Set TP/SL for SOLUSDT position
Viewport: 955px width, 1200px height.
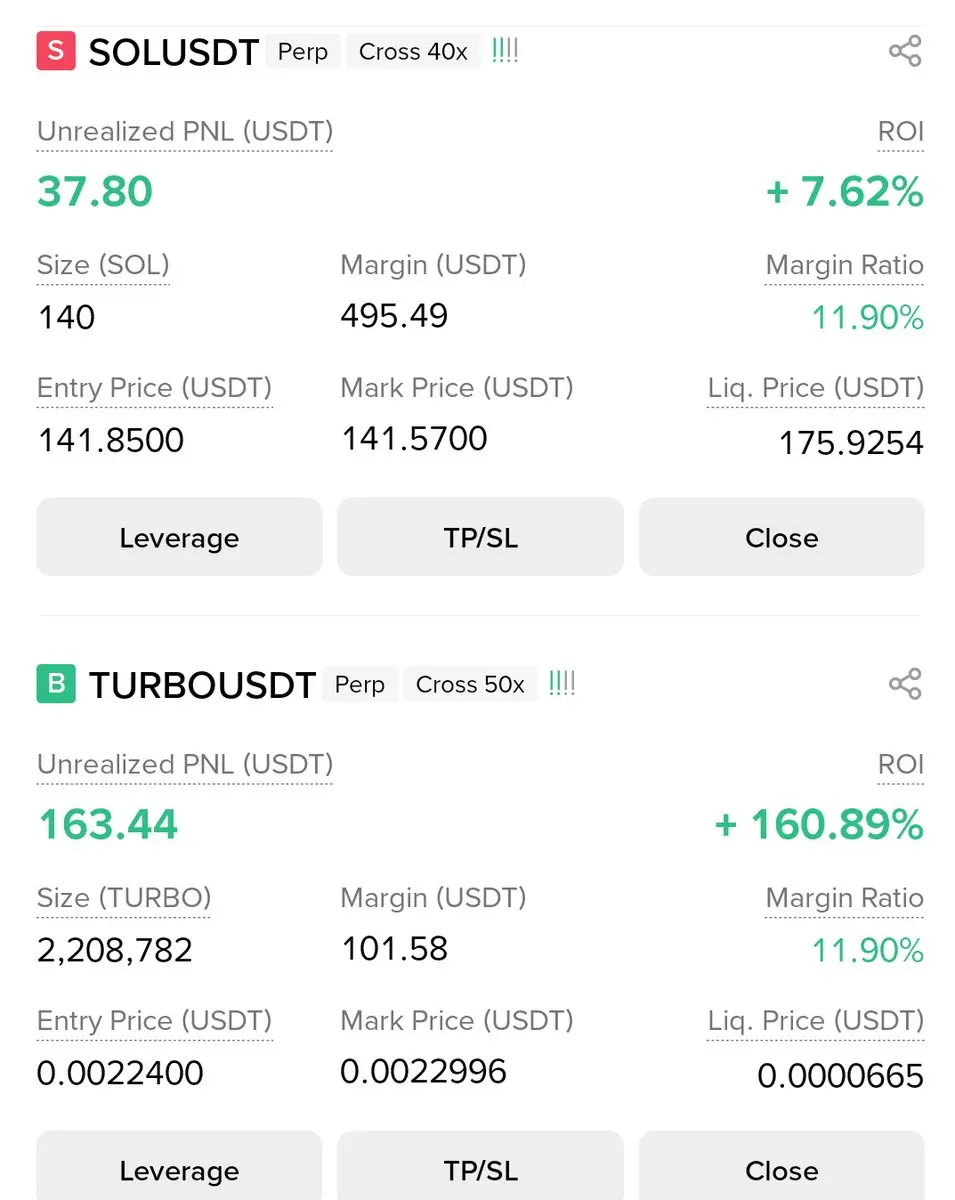480,537
